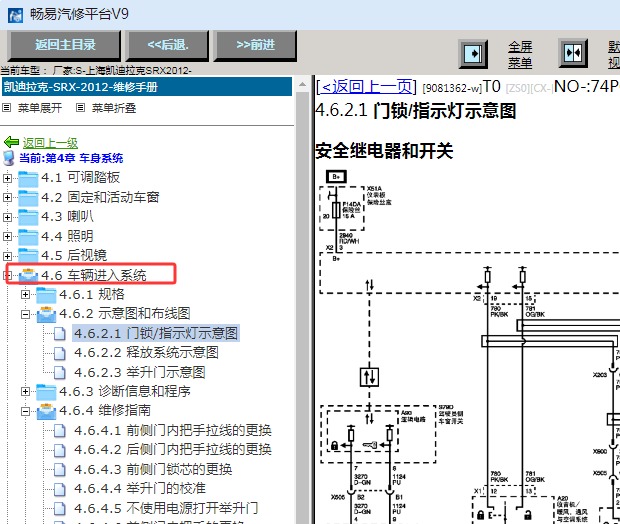Click the folder icon of 4.2 固定和活动车窗
The image size is (620, 524).
click(x=28, y=198)
